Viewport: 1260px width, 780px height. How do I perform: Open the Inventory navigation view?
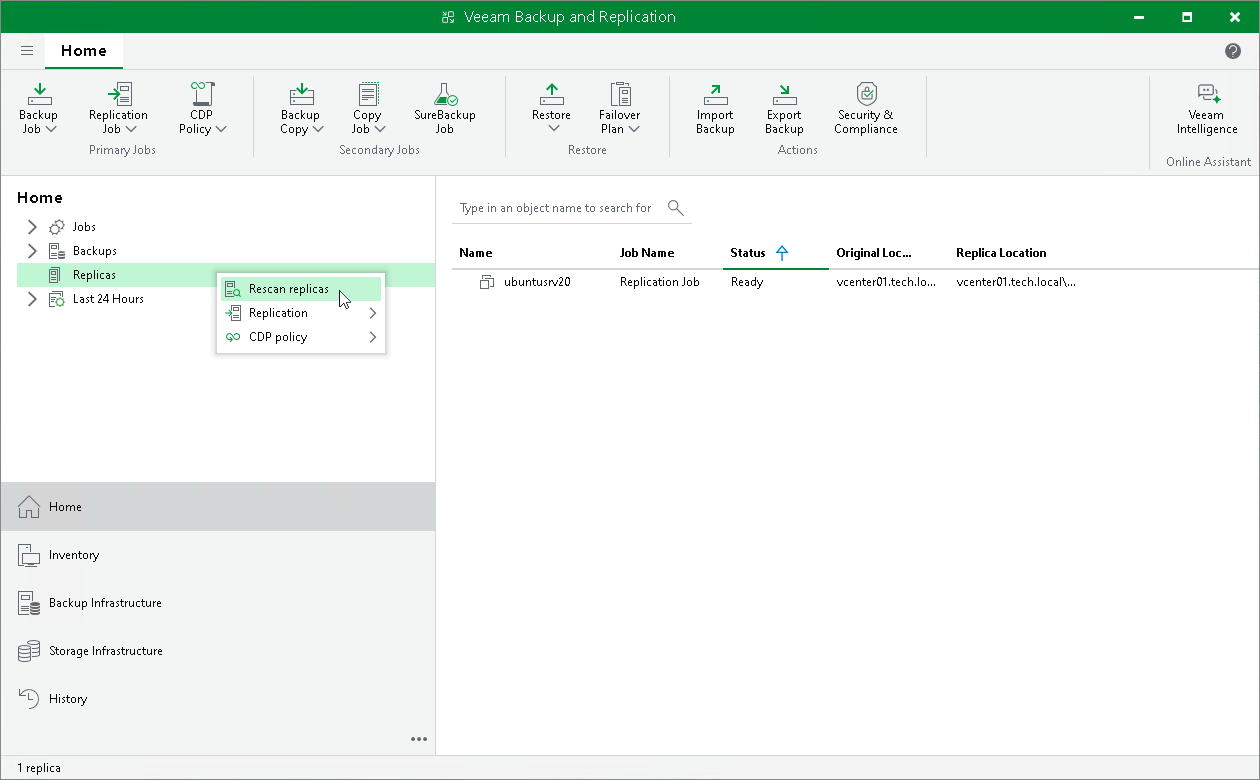218,555
